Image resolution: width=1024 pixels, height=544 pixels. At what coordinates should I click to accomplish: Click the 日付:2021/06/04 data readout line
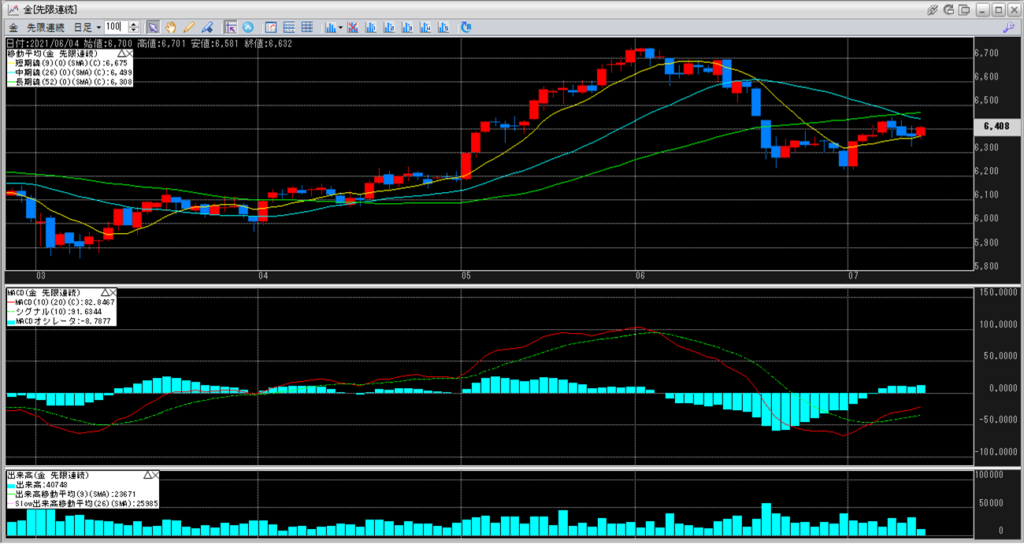(x=150, y=44)
